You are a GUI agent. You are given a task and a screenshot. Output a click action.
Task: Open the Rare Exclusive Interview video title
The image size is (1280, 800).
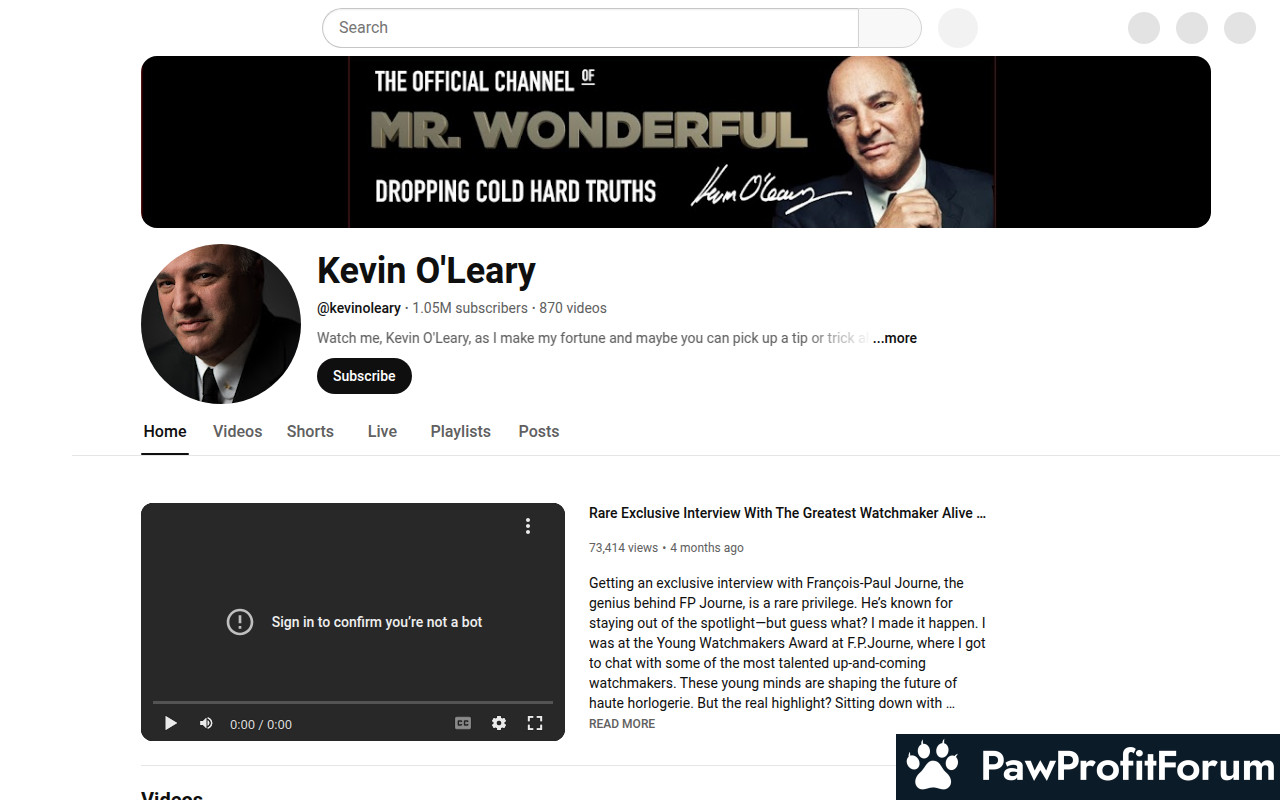787,513
